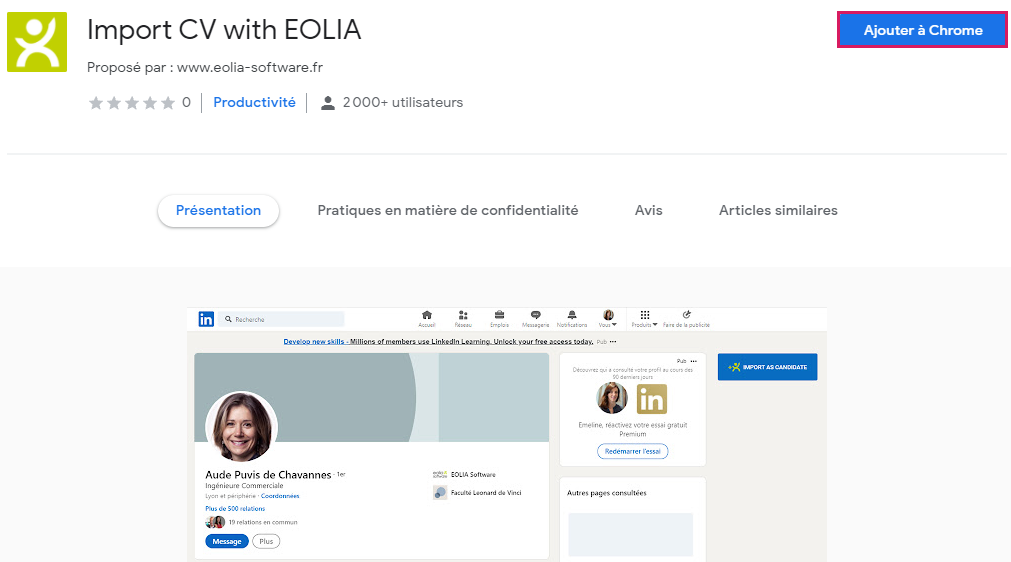Image resolution: width=1011 pixels, height=562 pixels.
Task: Open Pratiques en matière de confidentialité tab
Action: (447, 211)
